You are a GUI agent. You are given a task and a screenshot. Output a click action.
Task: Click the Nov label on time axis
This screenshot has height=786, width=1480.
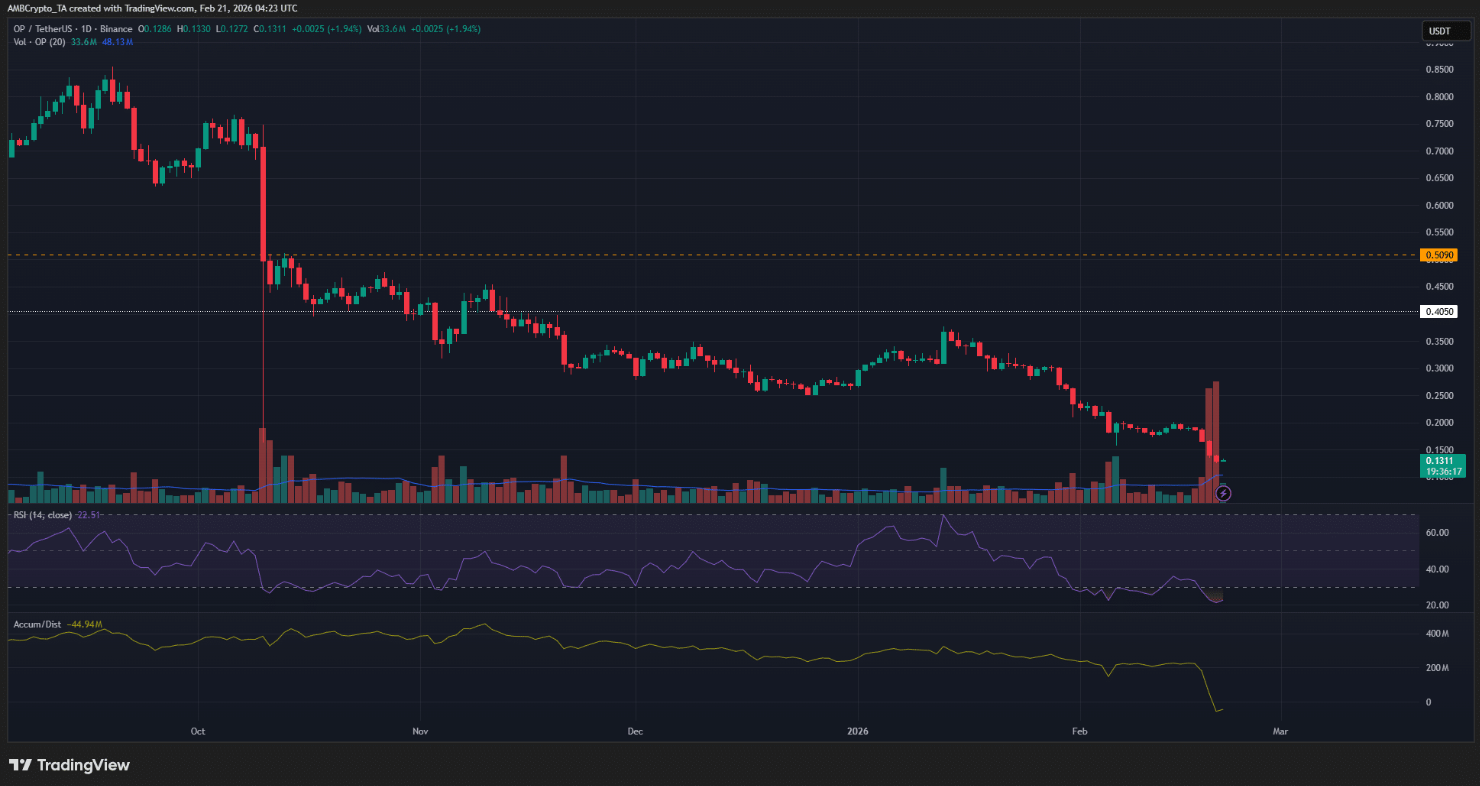421,732
